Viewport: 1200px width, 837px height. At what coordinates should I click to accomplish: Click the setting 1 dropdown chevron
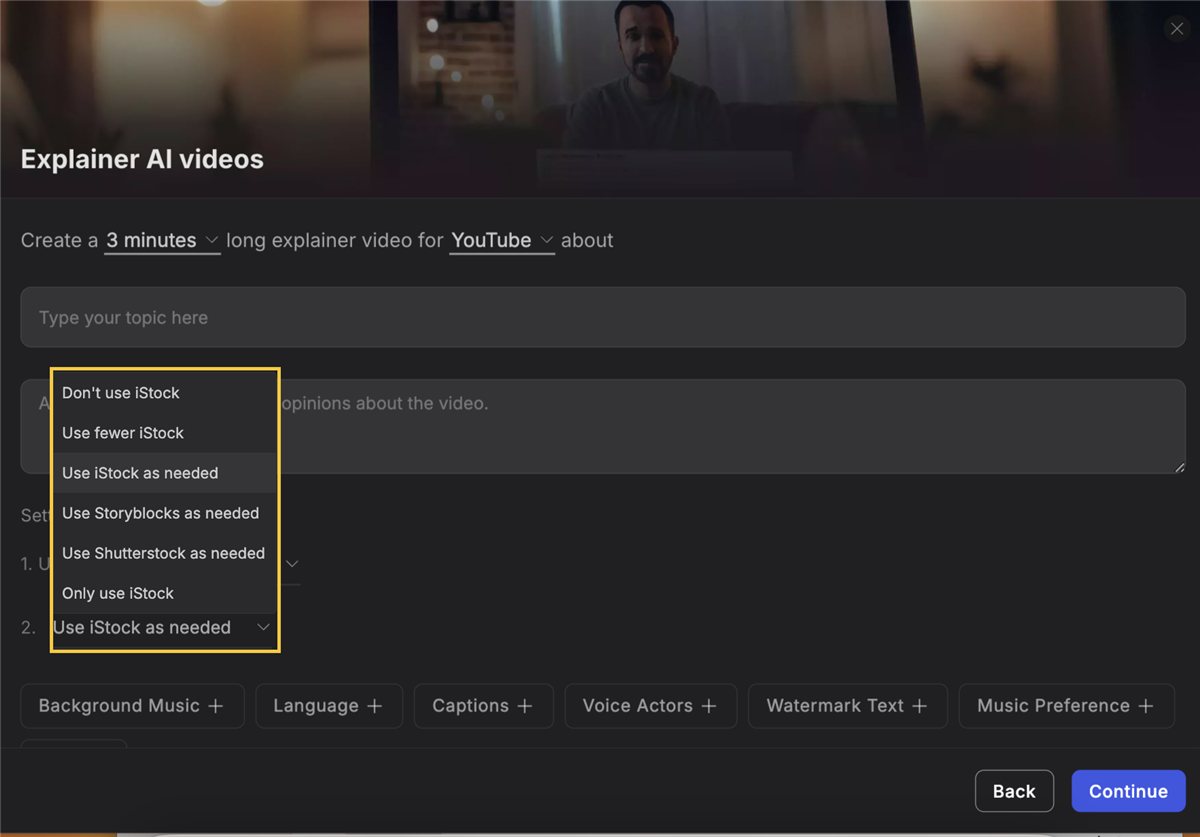coord(291,564)
